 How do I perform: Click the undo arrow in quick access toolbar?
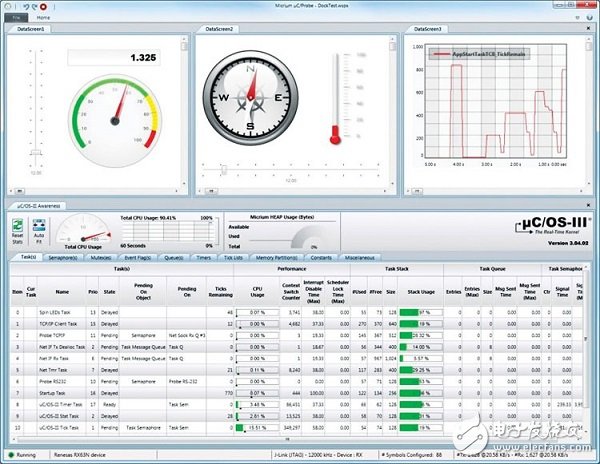(x=24, y=7)
